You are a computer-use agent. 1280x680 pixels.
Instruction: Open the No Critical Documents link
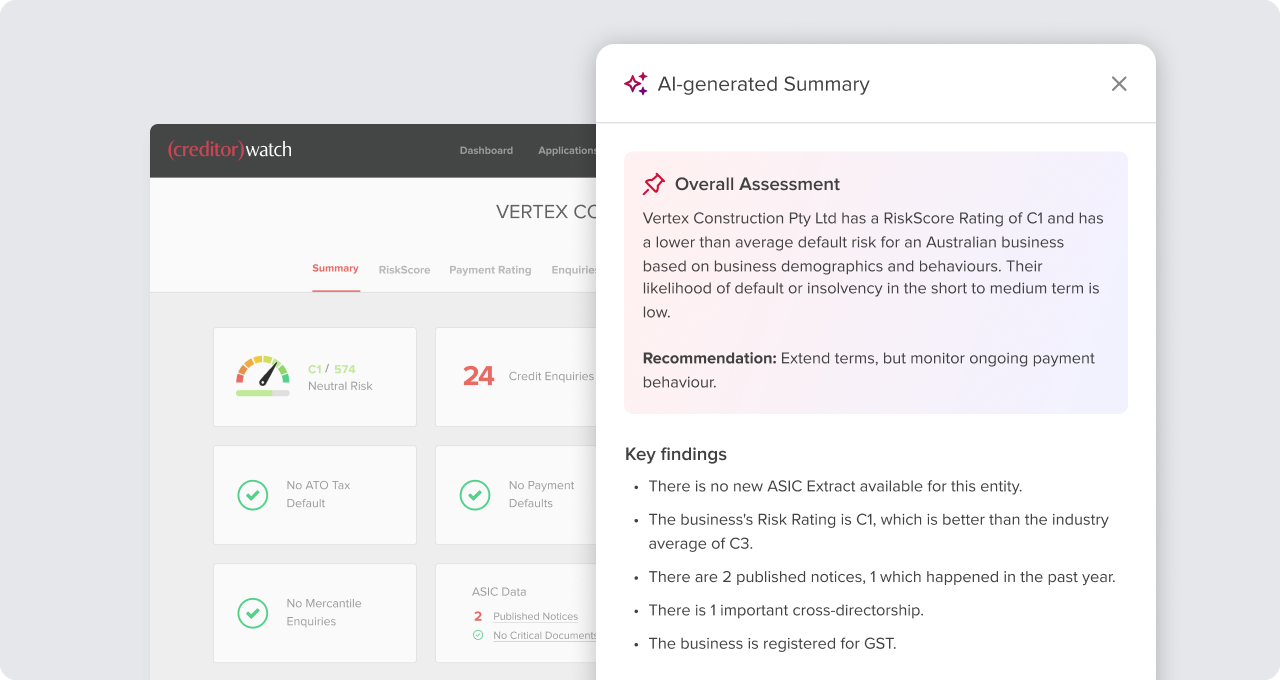tap(545, 636)
